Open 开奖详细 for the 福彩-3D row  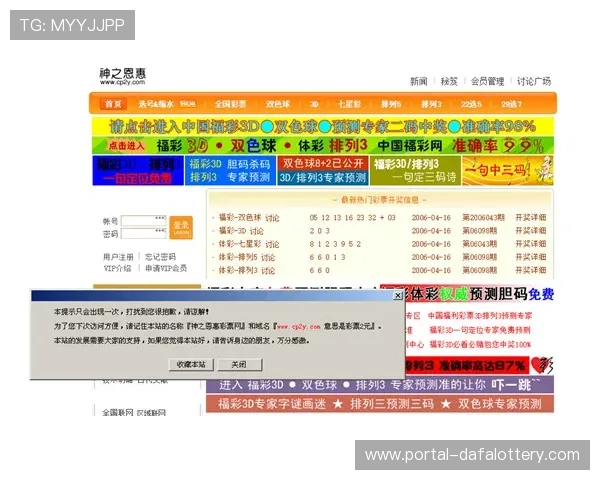[x=531, y=230]
